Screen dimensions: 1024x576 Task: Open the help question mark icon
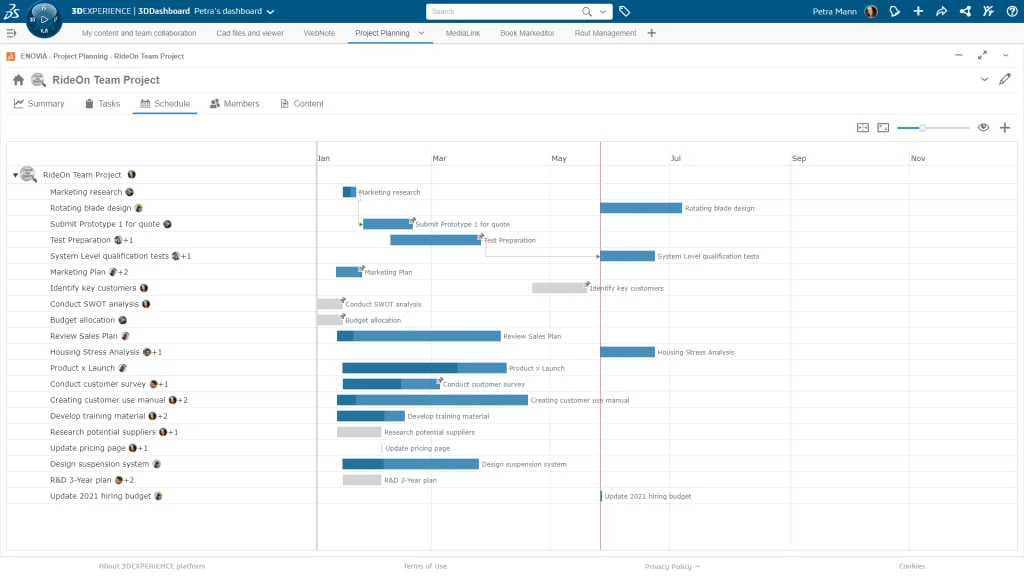click(1011, 12)
